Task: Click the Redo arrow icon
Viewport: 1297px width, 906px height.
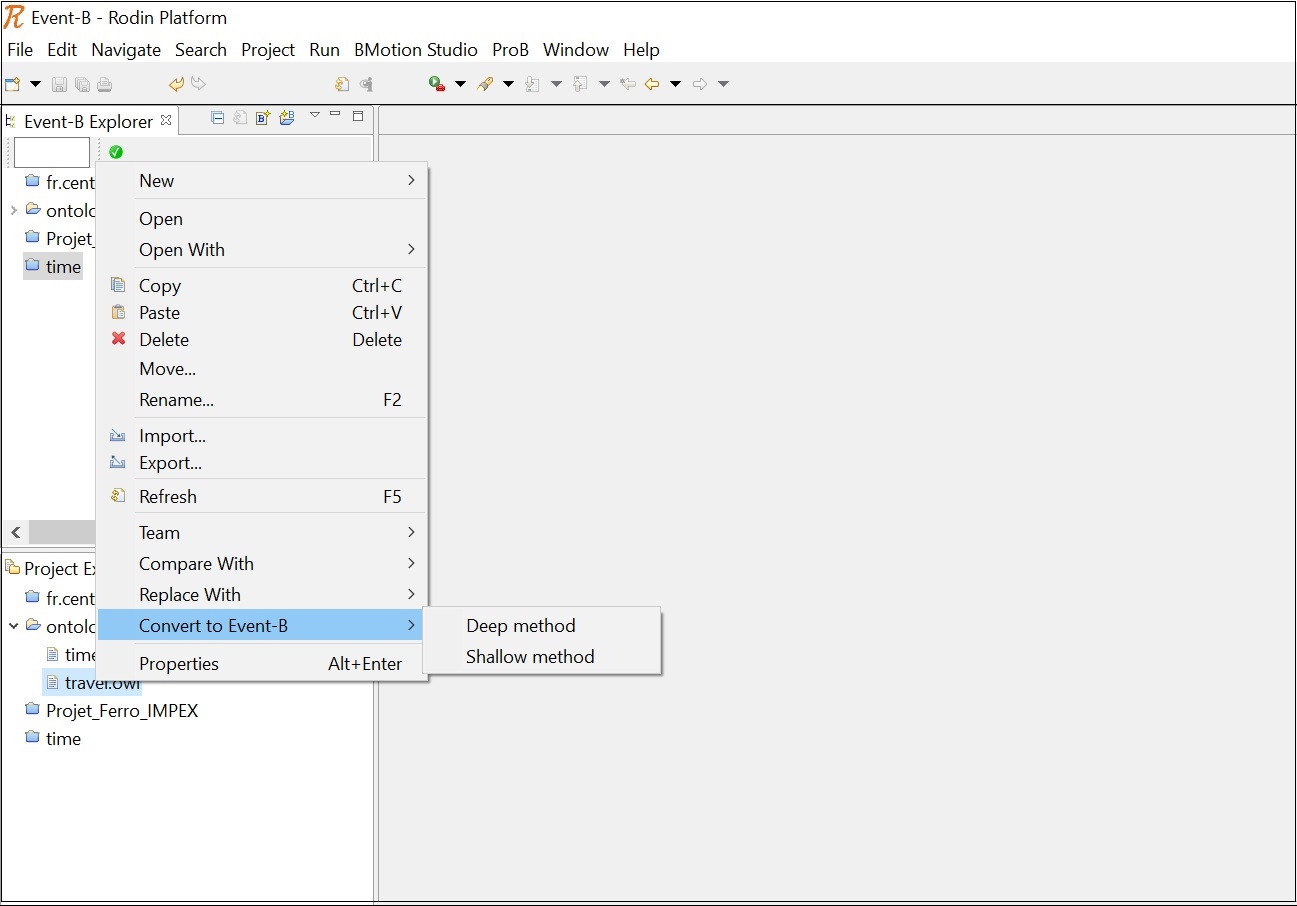Action: 199,84
